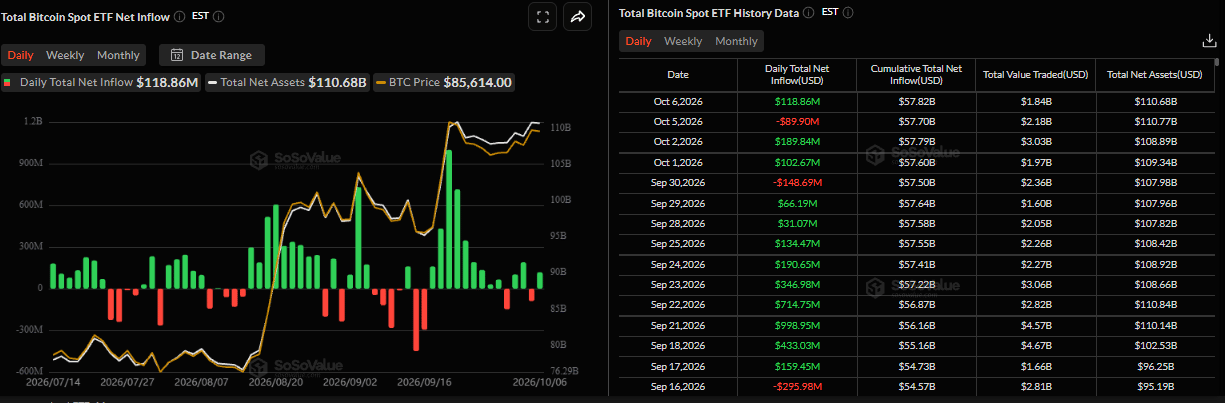Image resolution: width=1225 pixels, height=403 pixels.
Task: Click the Oct 2,2026 date cell
Action: coord(678,141)
